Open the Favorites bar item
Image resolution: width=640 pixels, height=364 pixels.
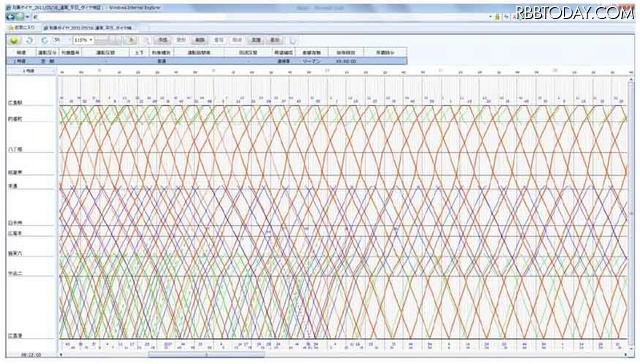coord(22,27)
